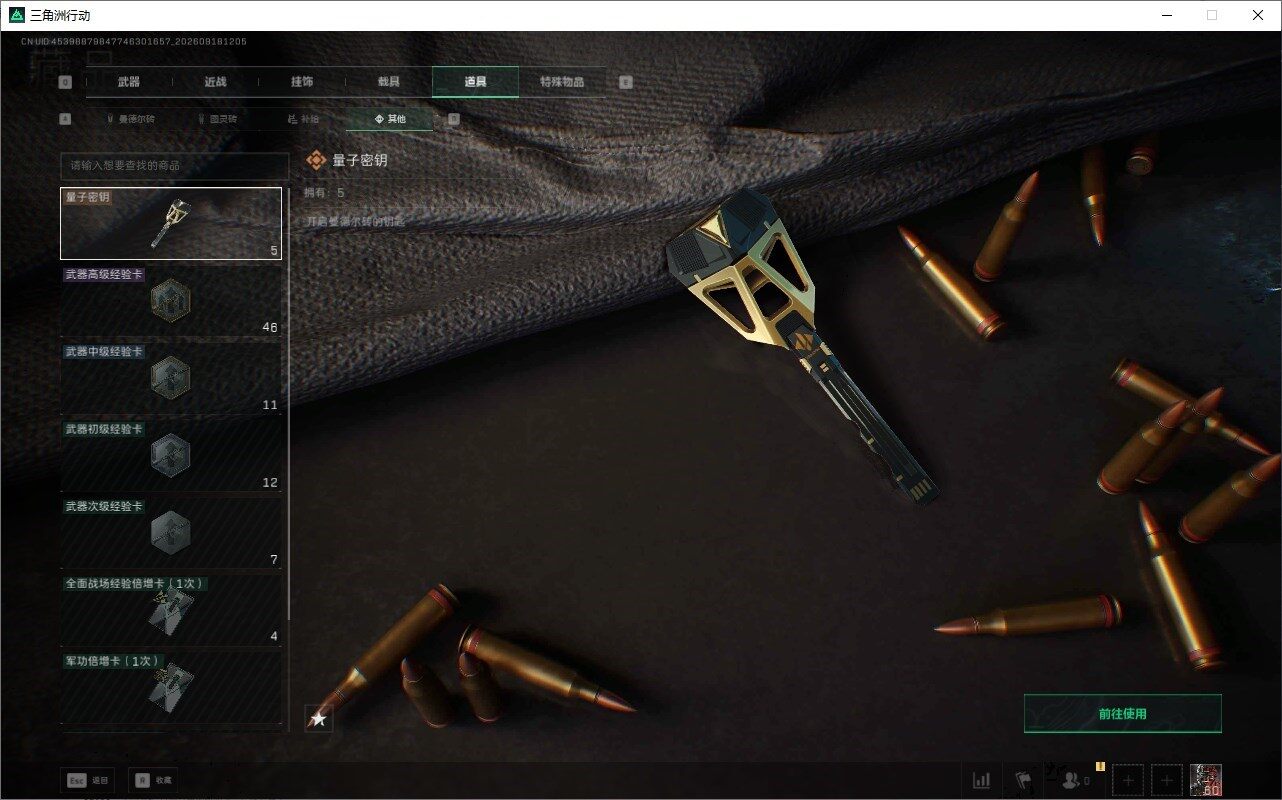Open the 挂饰 tab
This screenshot has width=1282, height=800.
tap(302, 82)
